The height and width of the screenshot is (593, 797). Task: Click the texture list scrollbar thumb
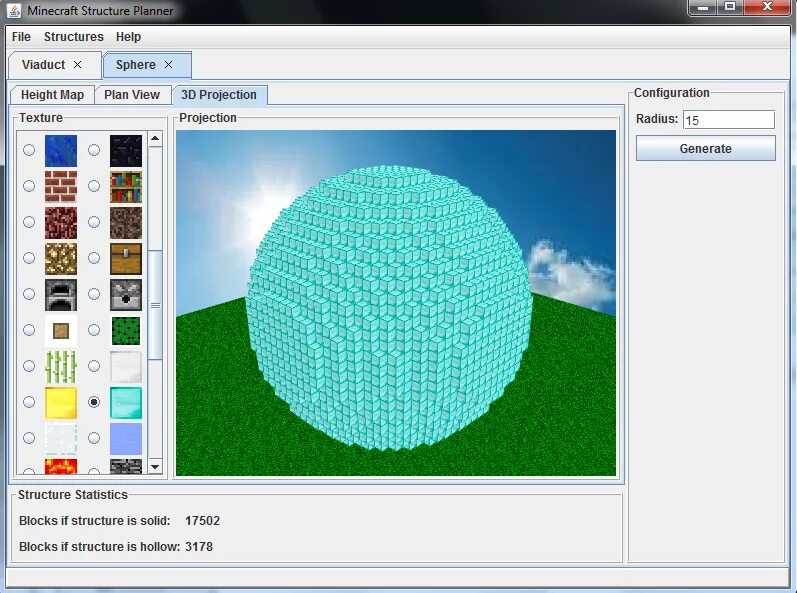(x=156, y=305)
